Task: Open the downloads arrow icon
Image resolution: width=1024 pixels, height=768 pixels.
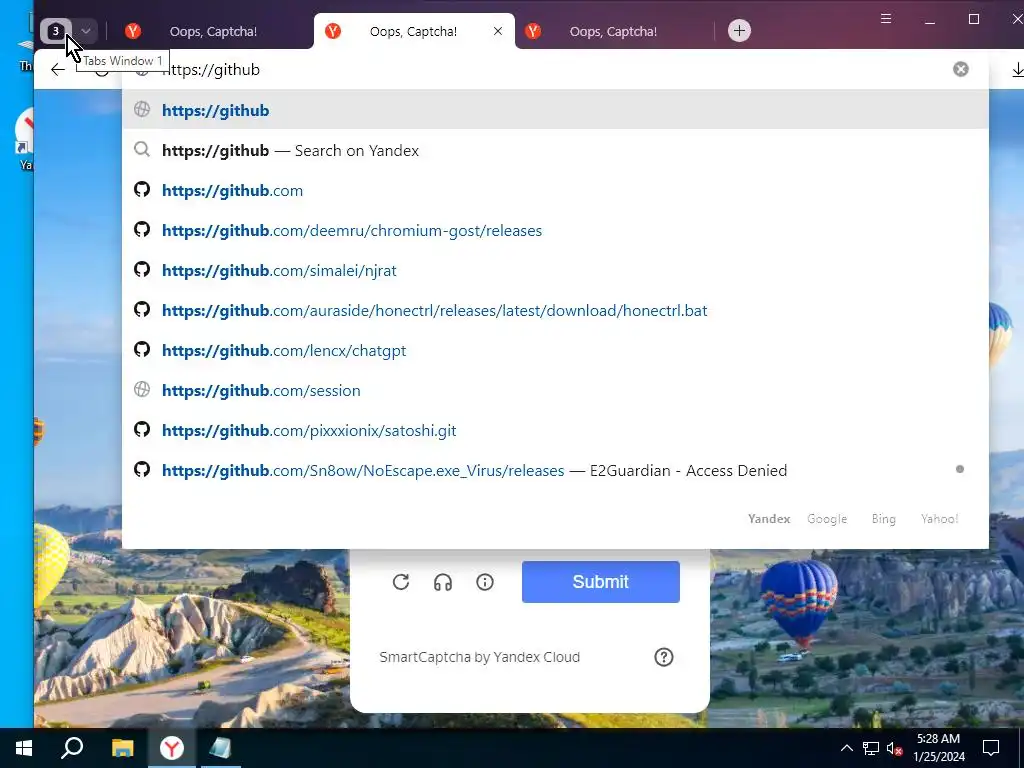Action: (1017, 69)
